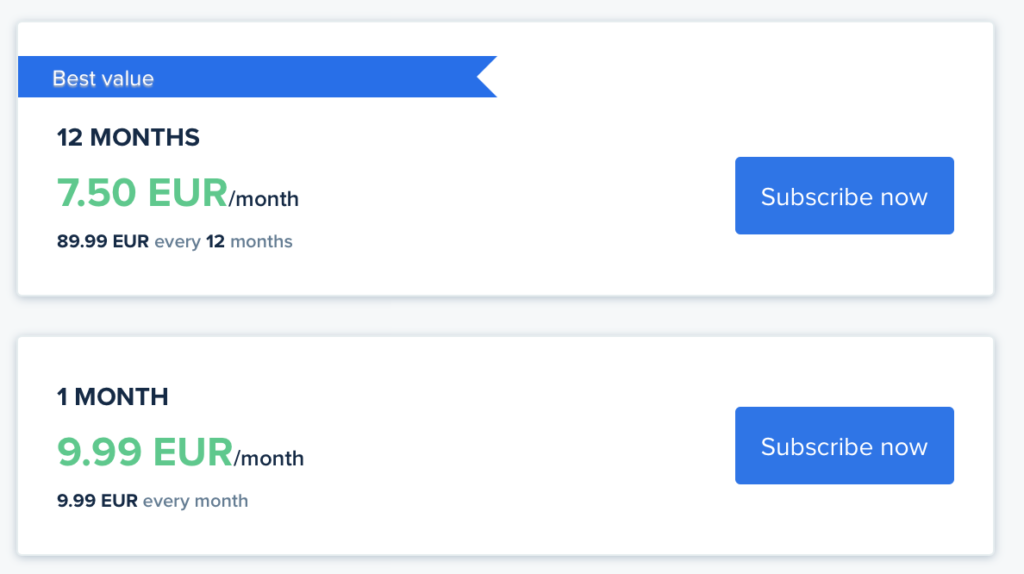1024x574 pixels.
Task: Click the green 9.99 EUR price
Action: [x=145, y=452]
